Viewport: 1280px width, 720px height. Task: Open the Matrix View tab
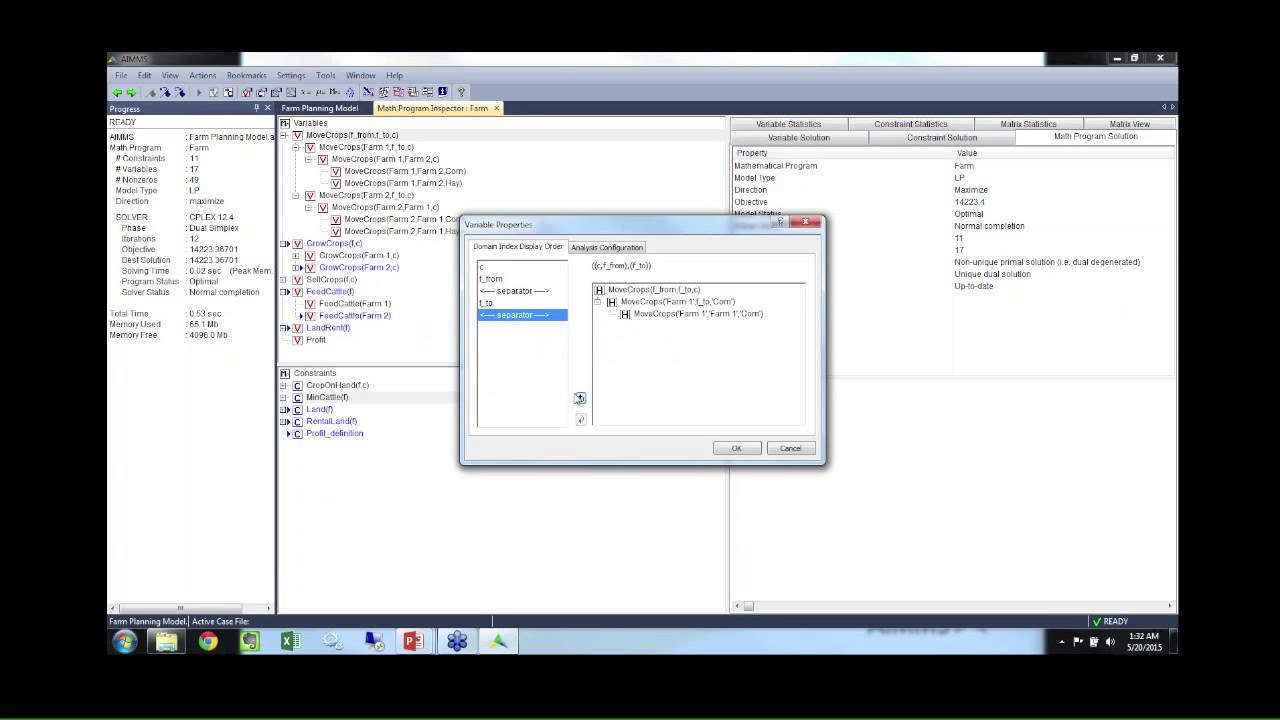tap(1130, 124)
